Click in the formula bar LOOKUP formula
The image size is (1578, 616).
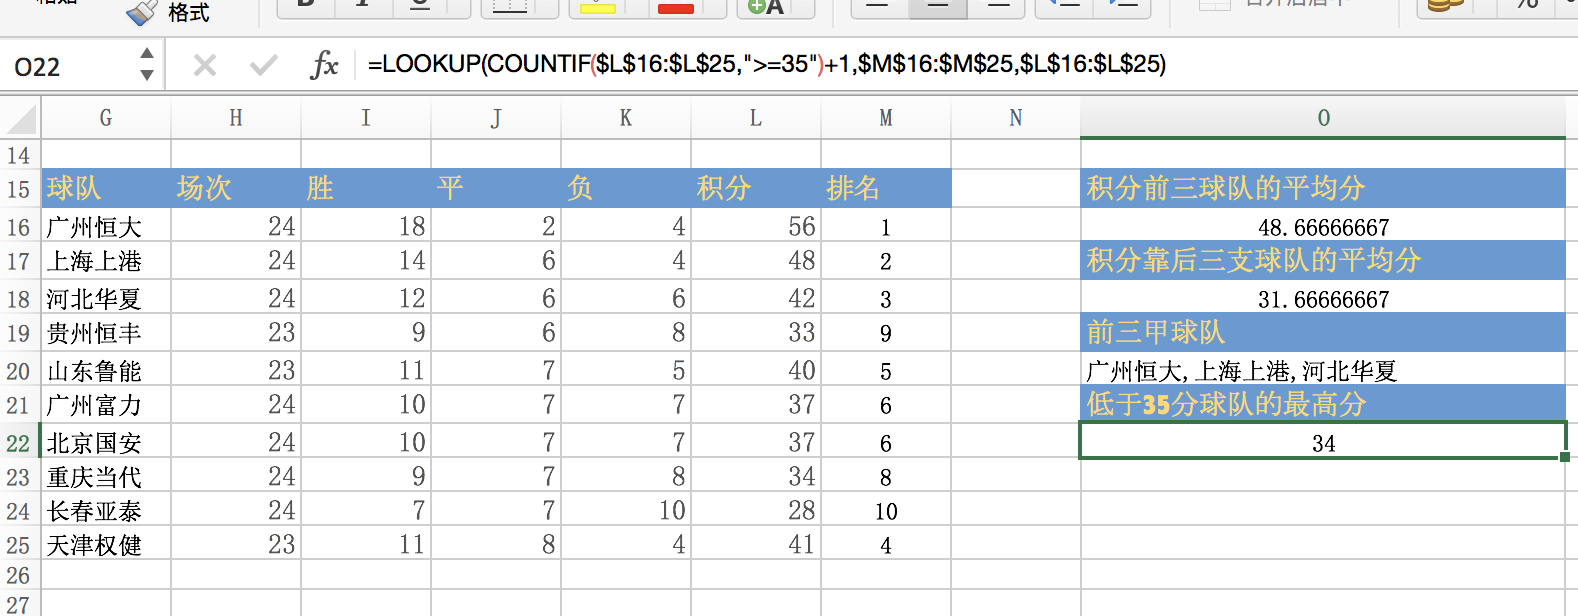point(767,64)
